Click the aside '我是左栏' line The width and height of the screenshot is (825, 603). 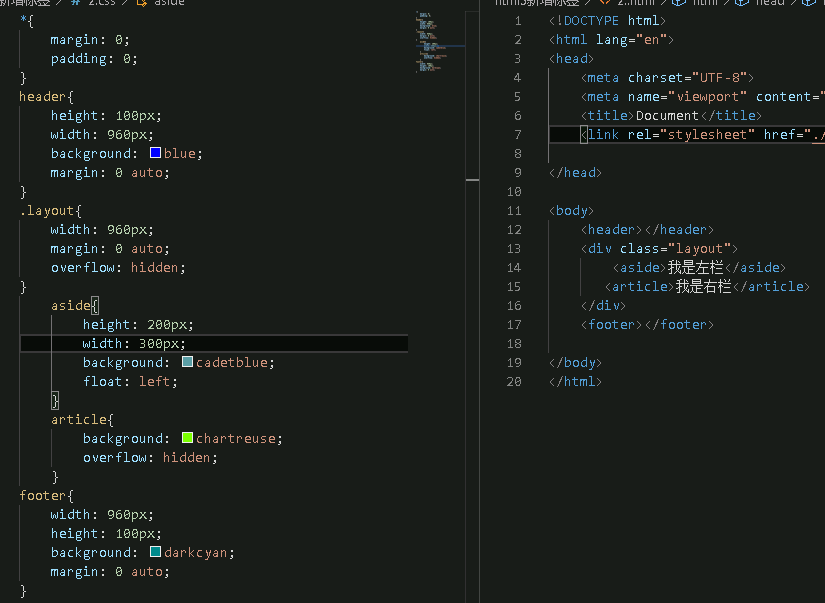tap(699, 267)
